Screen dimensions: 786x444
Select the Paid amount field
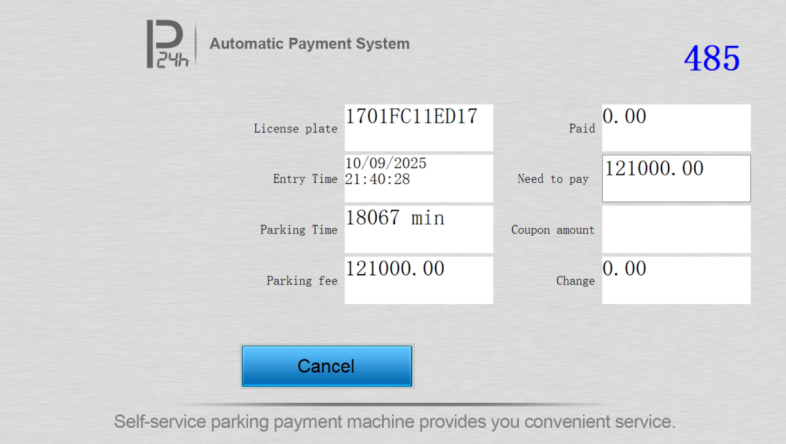(676, 128)
